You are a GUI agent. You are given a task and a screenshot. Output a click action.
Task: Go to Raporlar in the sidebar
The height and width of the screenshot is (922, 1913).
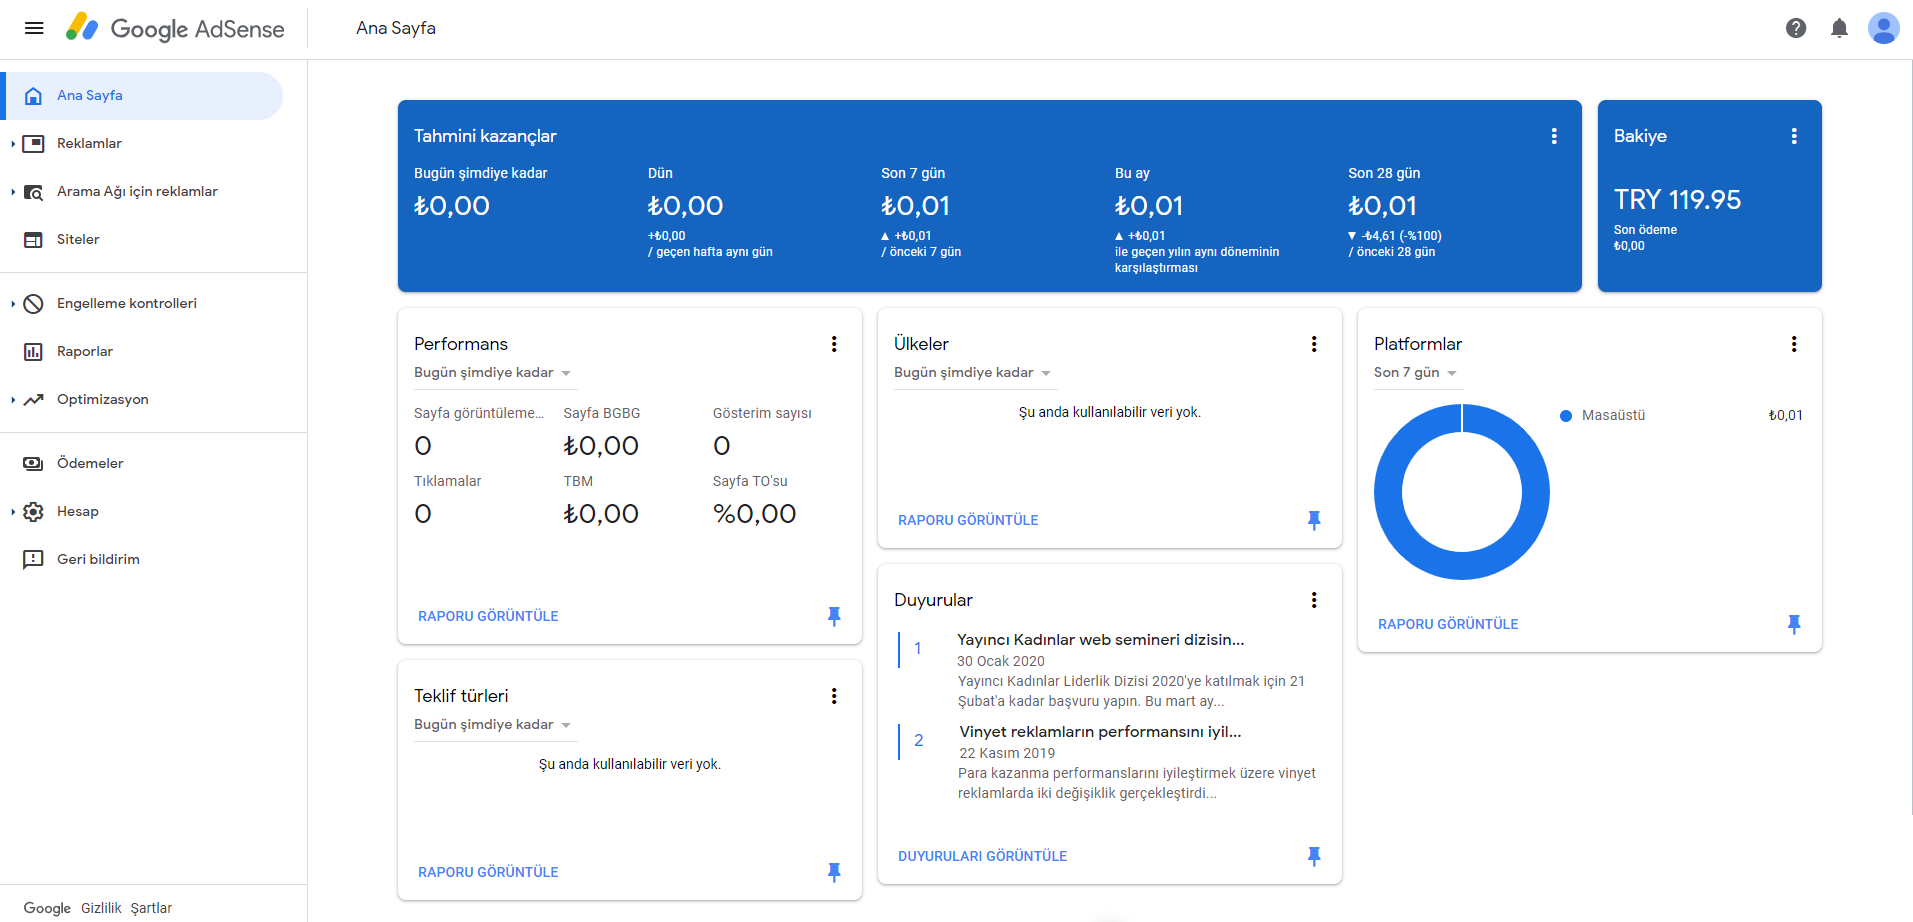(85, 351)
